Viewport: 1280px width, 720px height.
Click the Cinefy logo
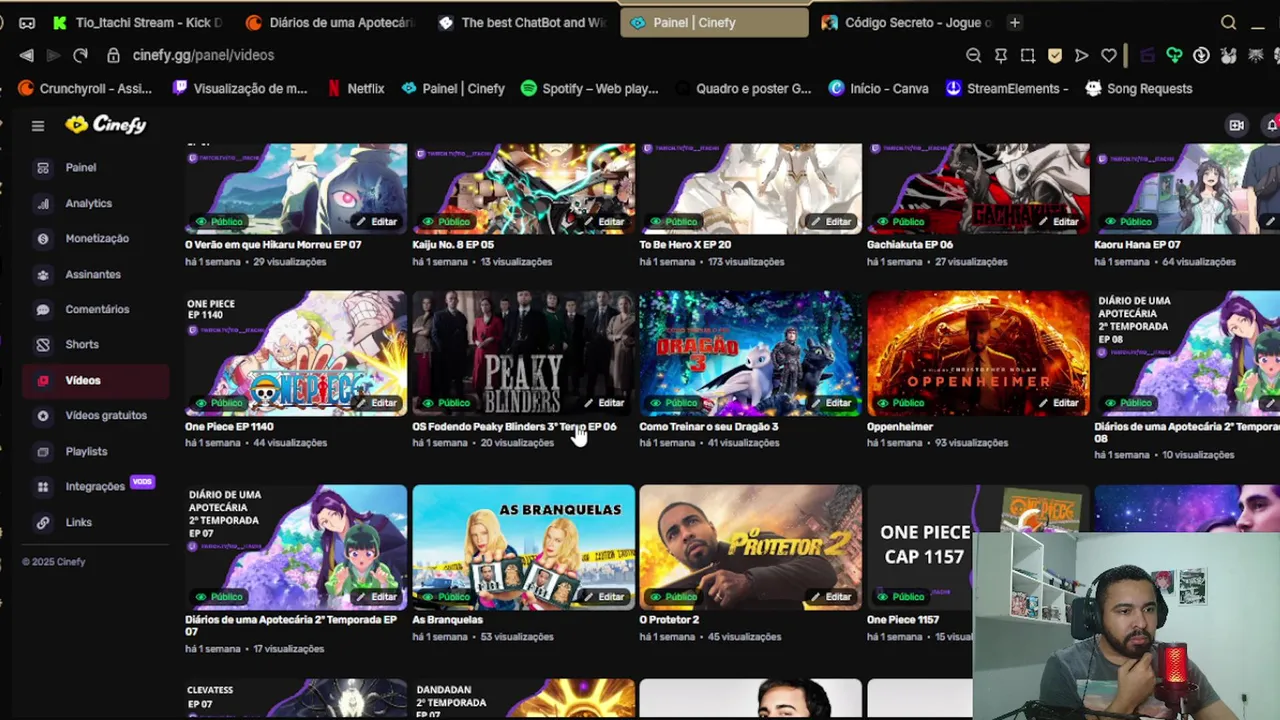106,125
